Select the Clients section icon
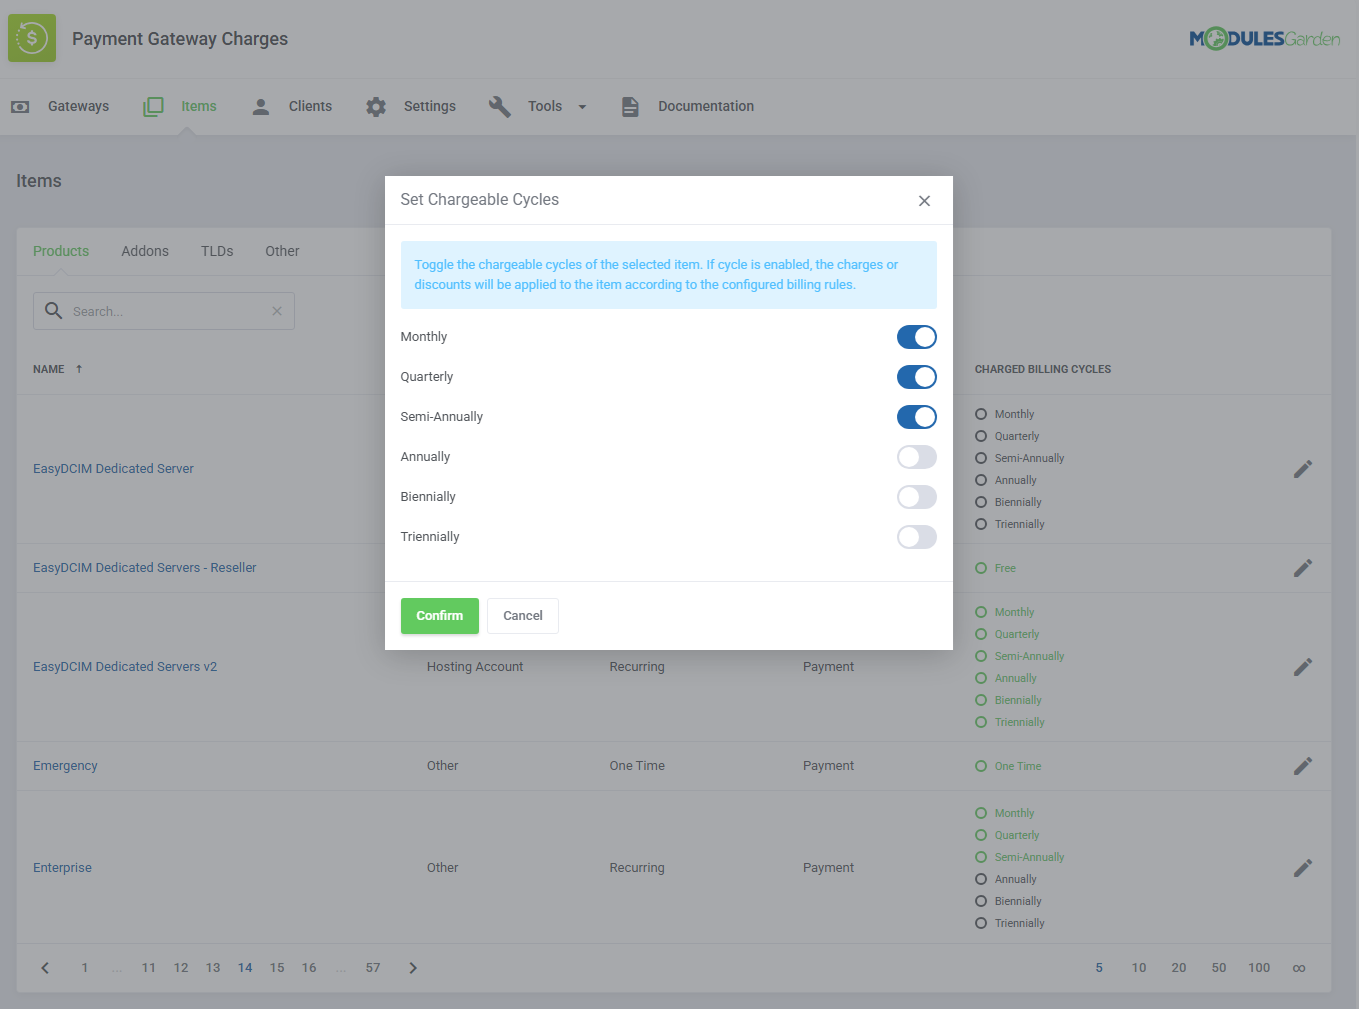This screenshot has width=1359, height=1009. [x=260, y=106]
